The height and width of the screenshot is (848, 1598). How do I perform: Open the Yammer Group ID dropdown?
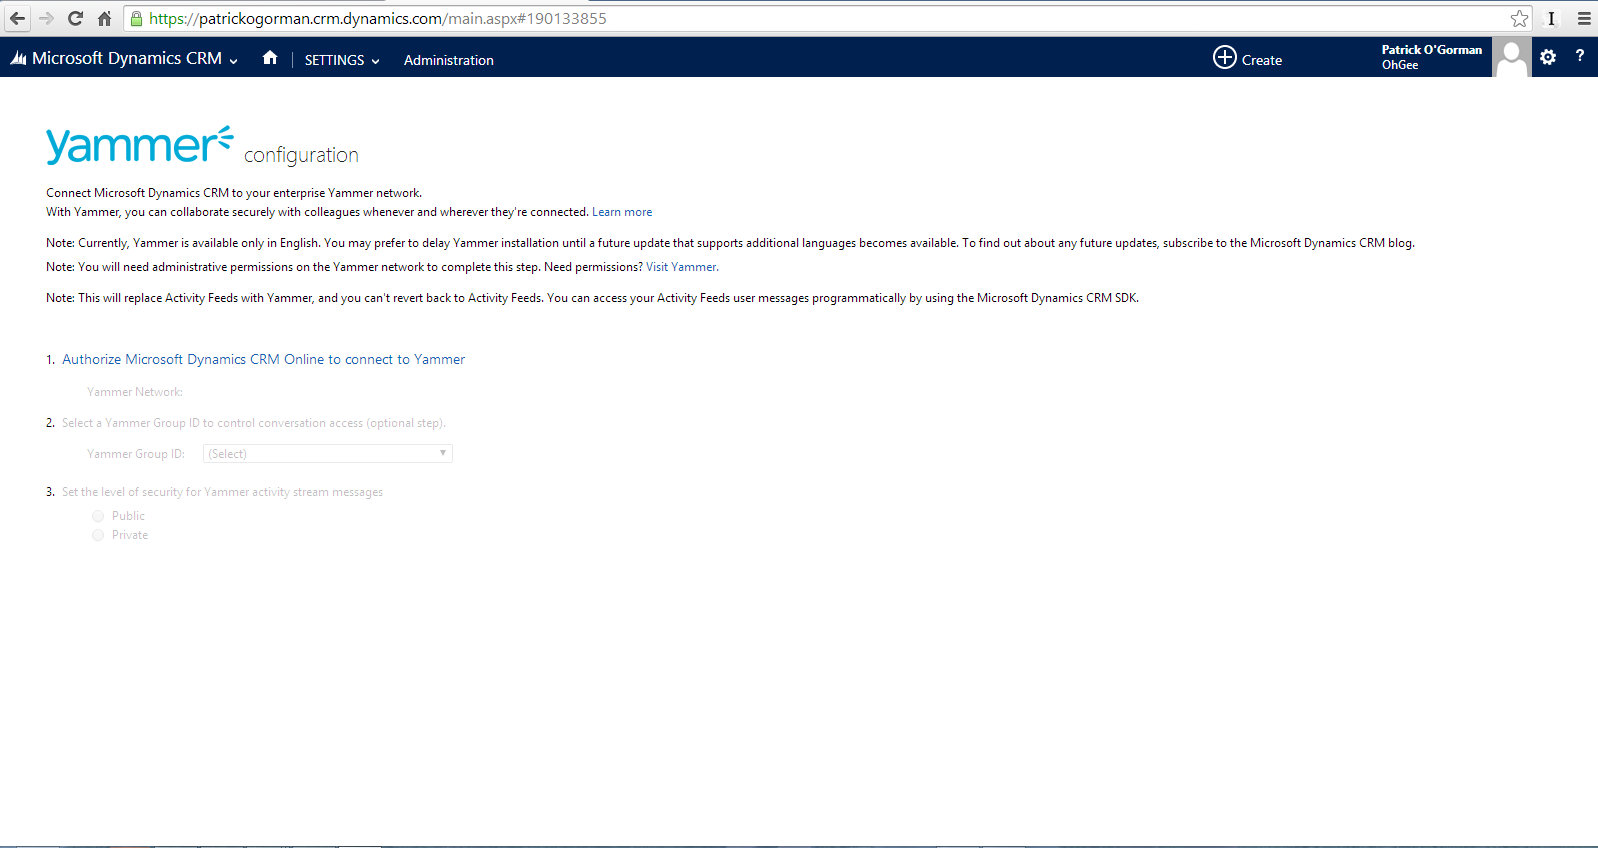tap(328, 454)
